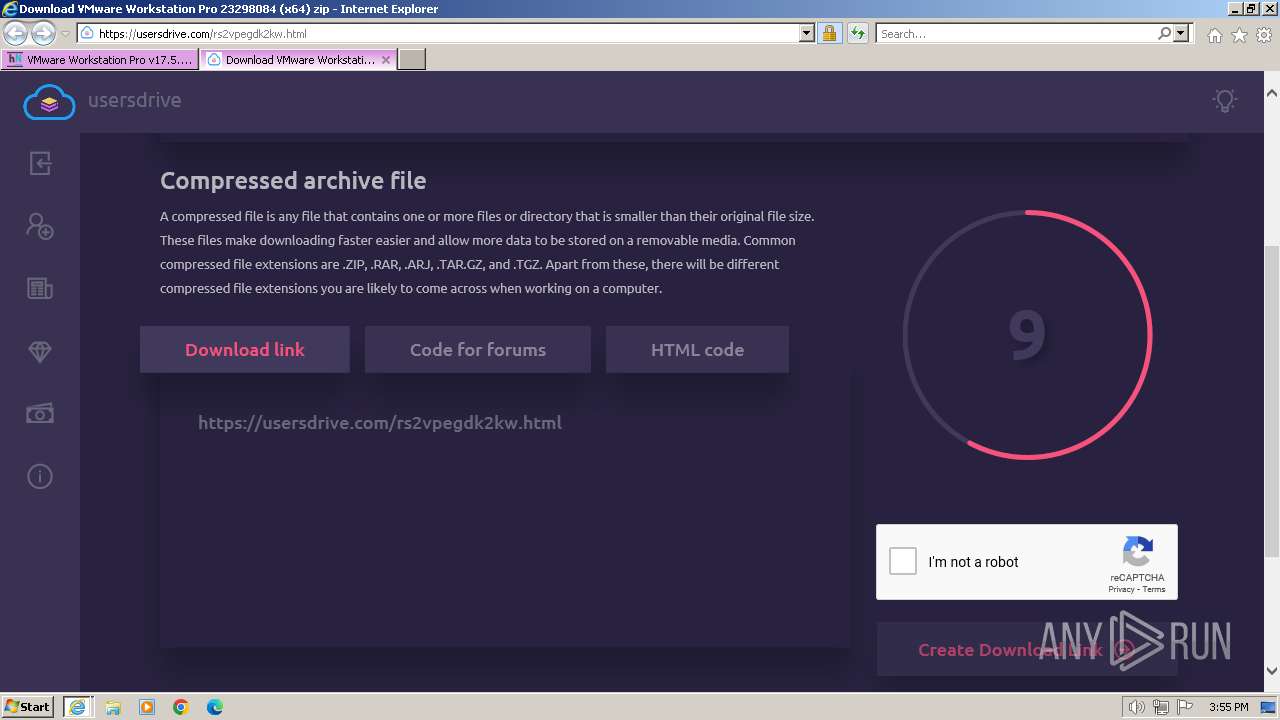Click the Refresh page icon

pos(857,33)
